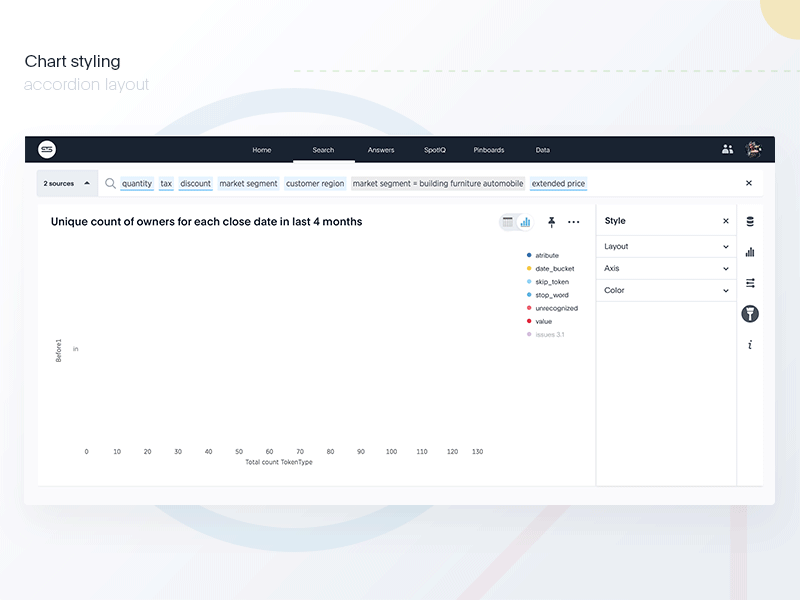Open the chart type selector in right sidebar
The width and height of the screenshot is (800, 600).
click(750, 252)
